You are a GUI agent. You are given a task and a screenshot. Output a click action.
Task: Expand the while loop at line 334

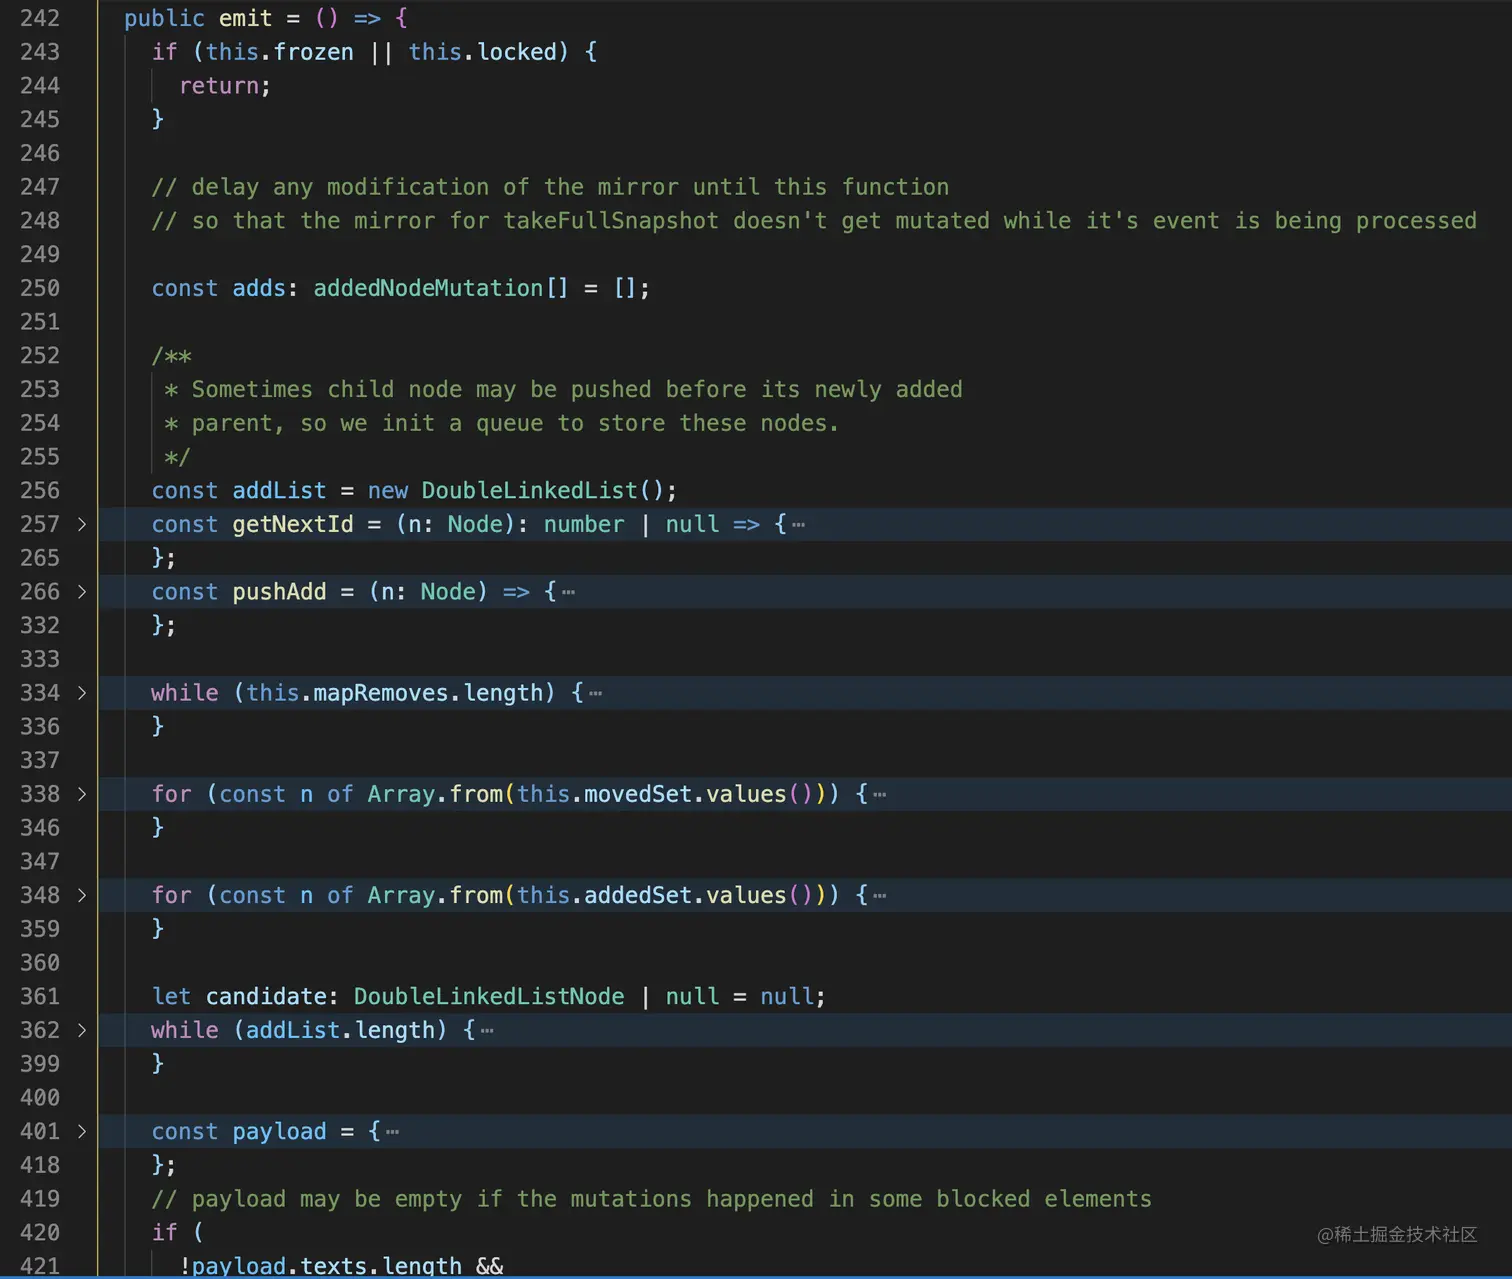pos(81,693)
